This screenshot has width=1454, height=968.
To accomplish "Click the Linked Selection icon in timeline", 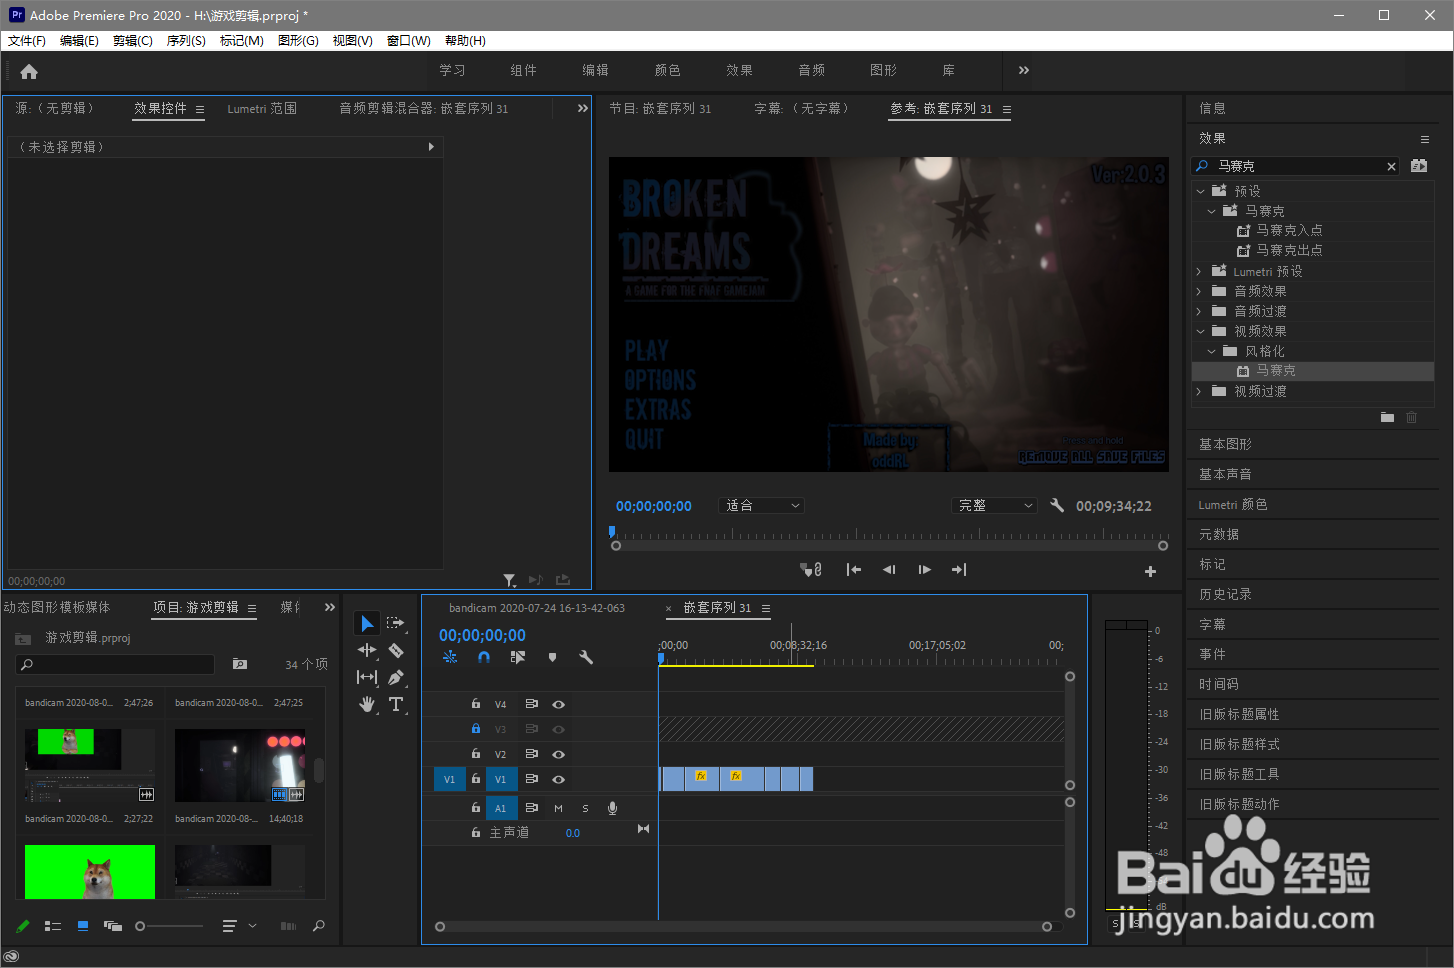I will (517, 657).
